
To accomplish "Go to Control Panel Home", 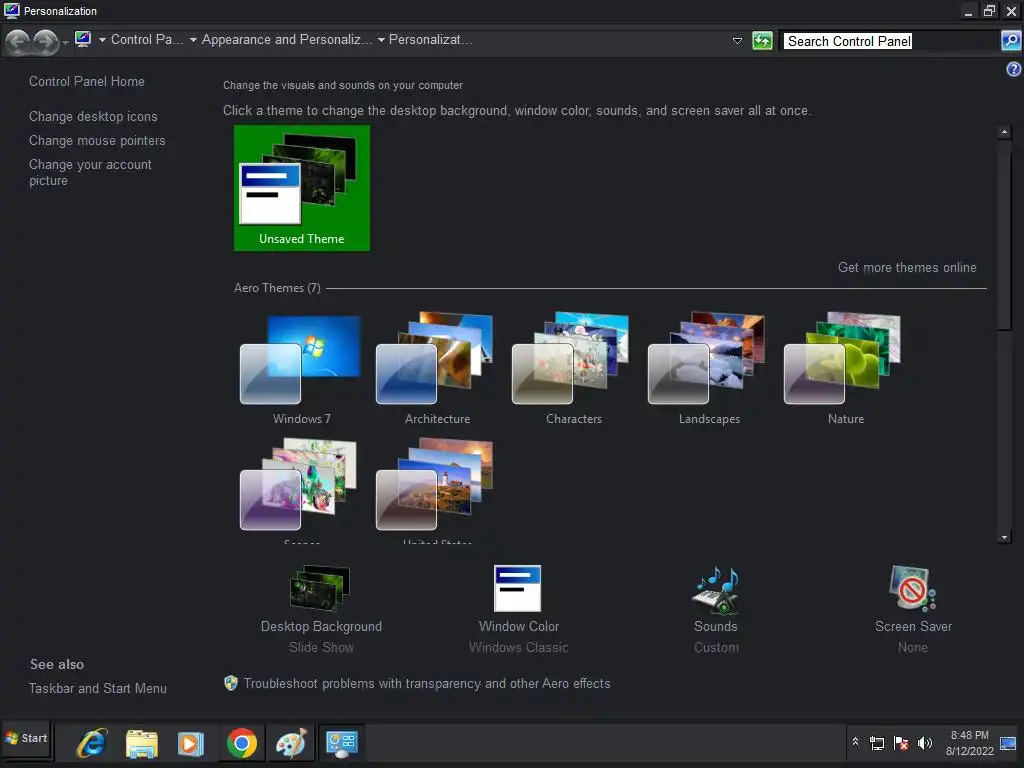I will 87,82.
